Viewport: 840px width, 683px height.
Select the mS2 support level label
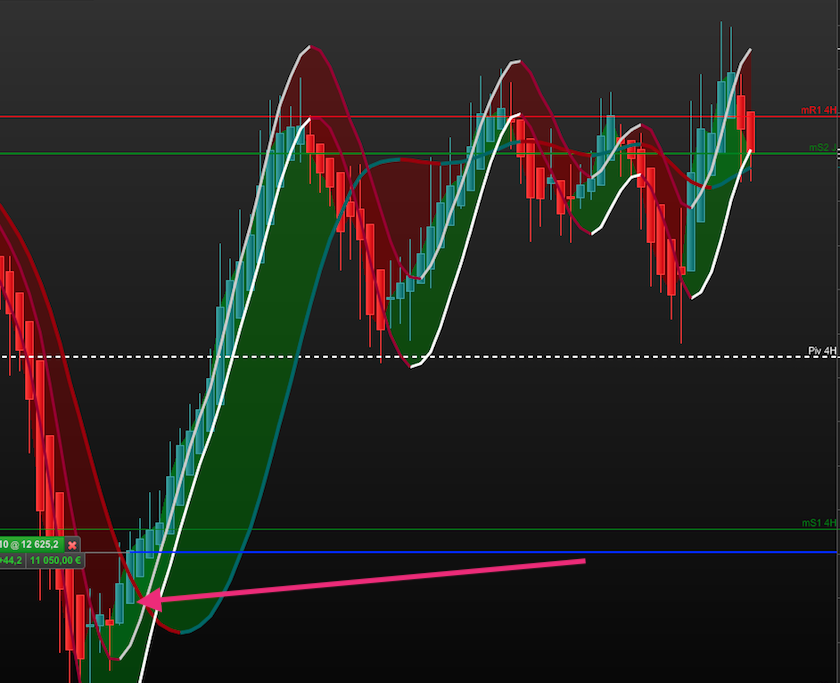click(x=820, y=147)
